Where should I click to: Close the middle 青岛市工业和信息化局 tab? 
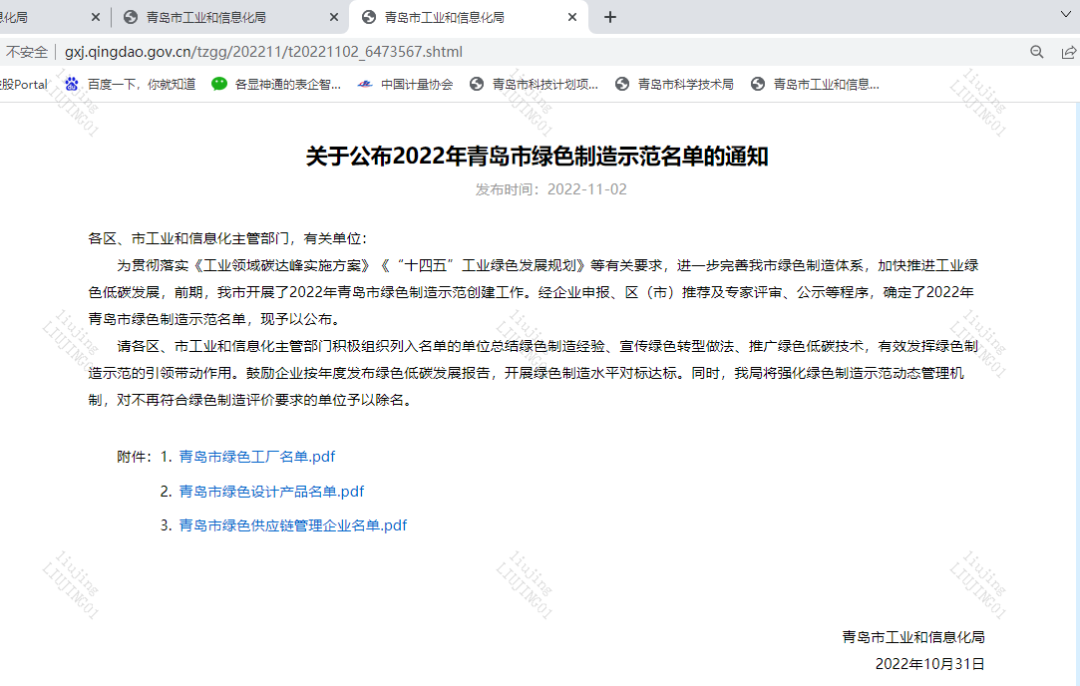pyautogui.click(x=333, y=17)
